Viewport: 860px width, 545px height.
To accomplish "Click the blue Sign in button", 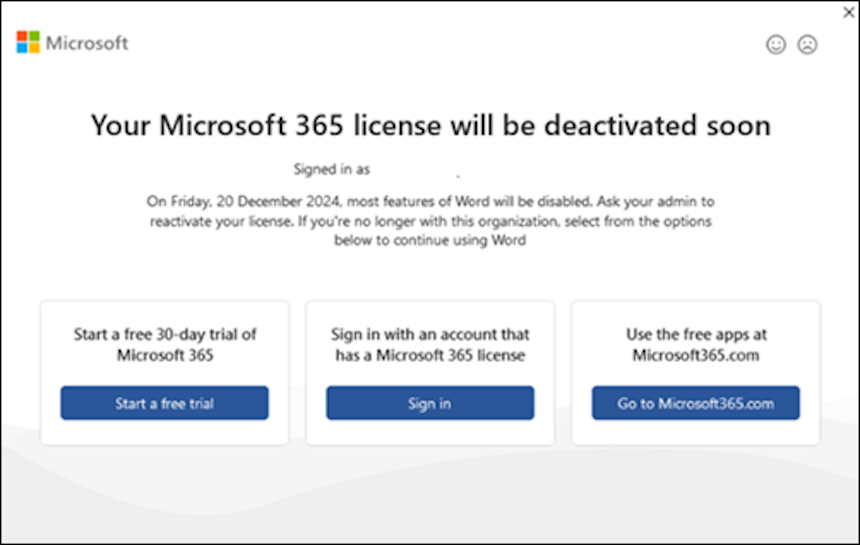I will point(430,403).
